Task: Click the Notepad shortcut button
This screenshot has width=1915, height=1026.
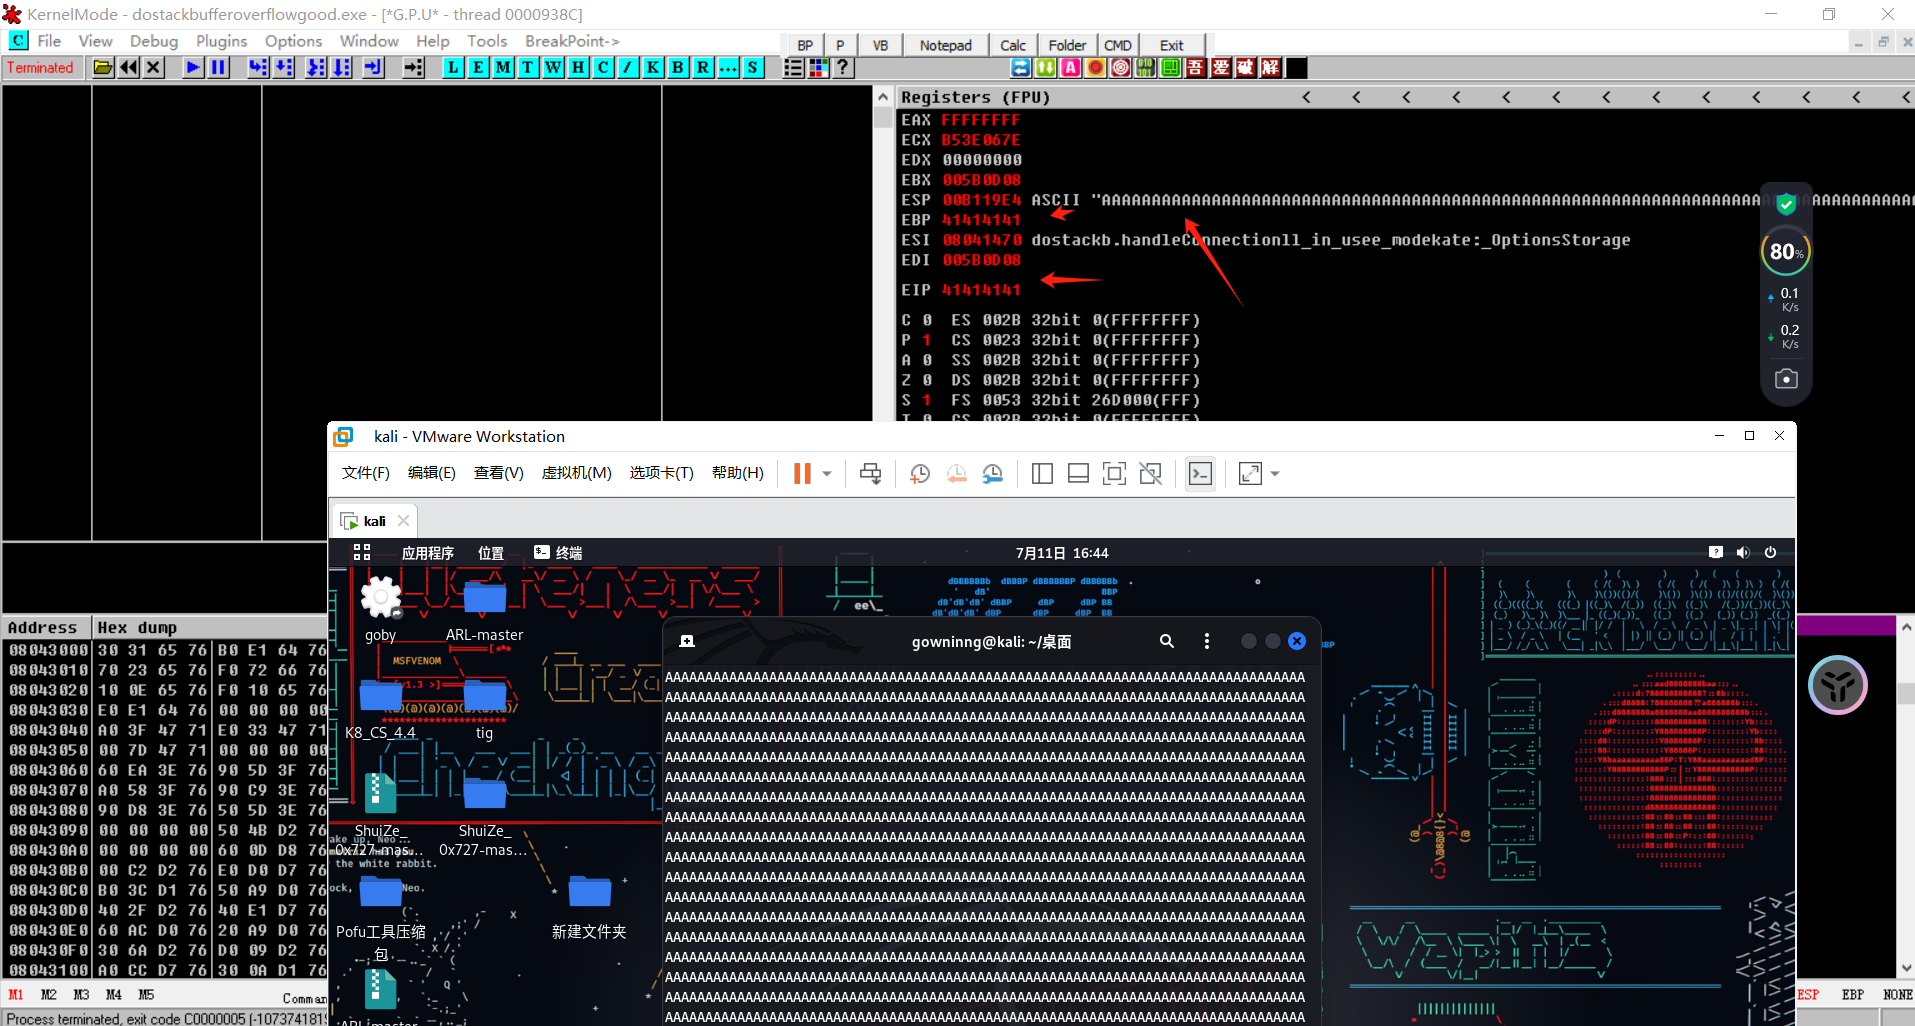Action: pyautogui.click(x=945, y=45)
